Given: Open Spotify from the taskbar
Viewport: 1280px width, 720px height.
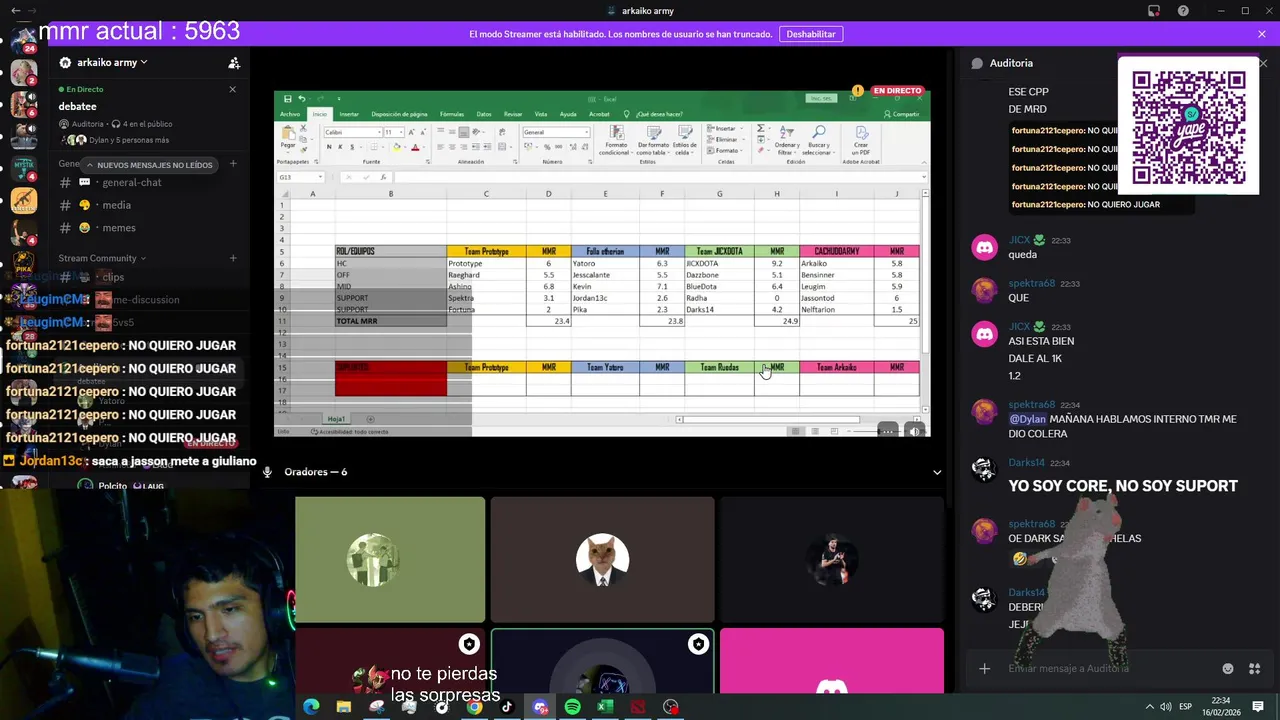Looking at the screenshot, I should coord(572,707).
